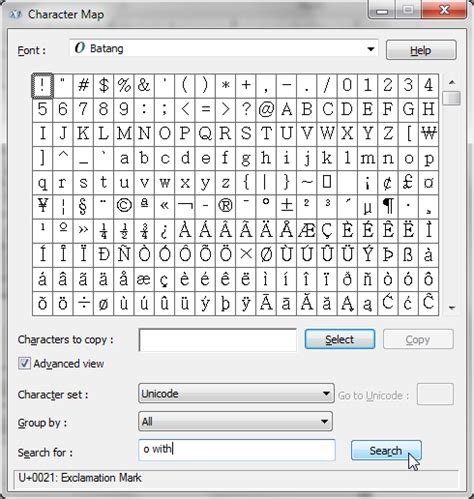The height and width of the screenshot is (499, 474).
Task: Select the inverted question mark ¿
Action: [x=164, y=230]
